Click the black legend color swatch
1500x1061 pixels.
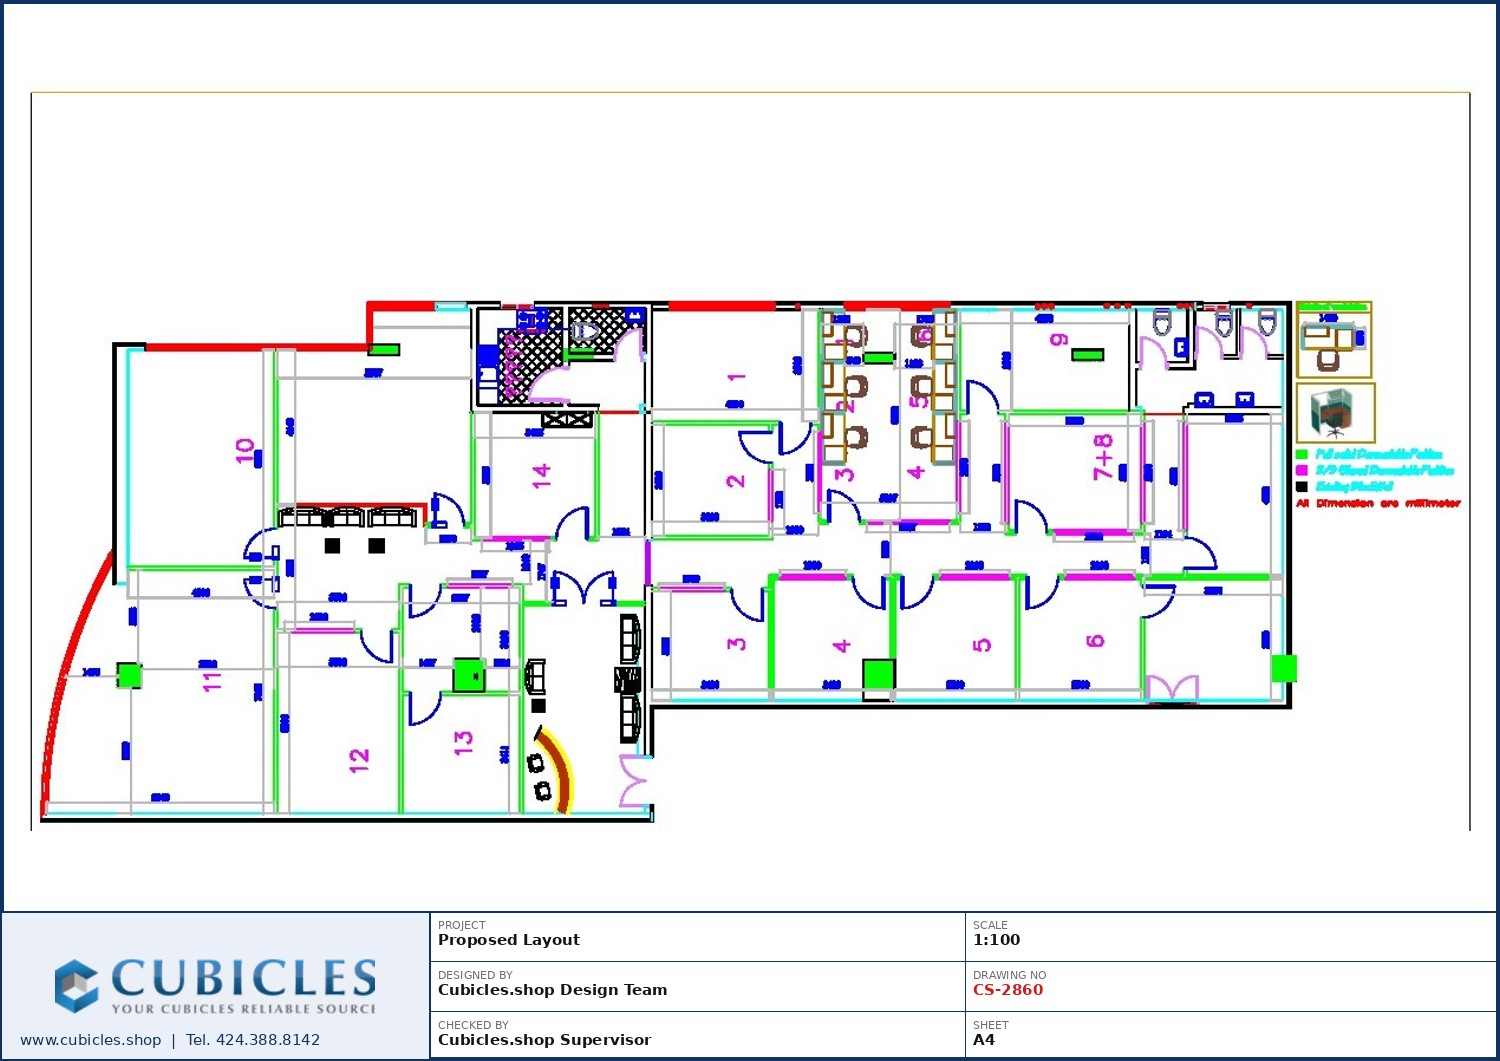1302,487
